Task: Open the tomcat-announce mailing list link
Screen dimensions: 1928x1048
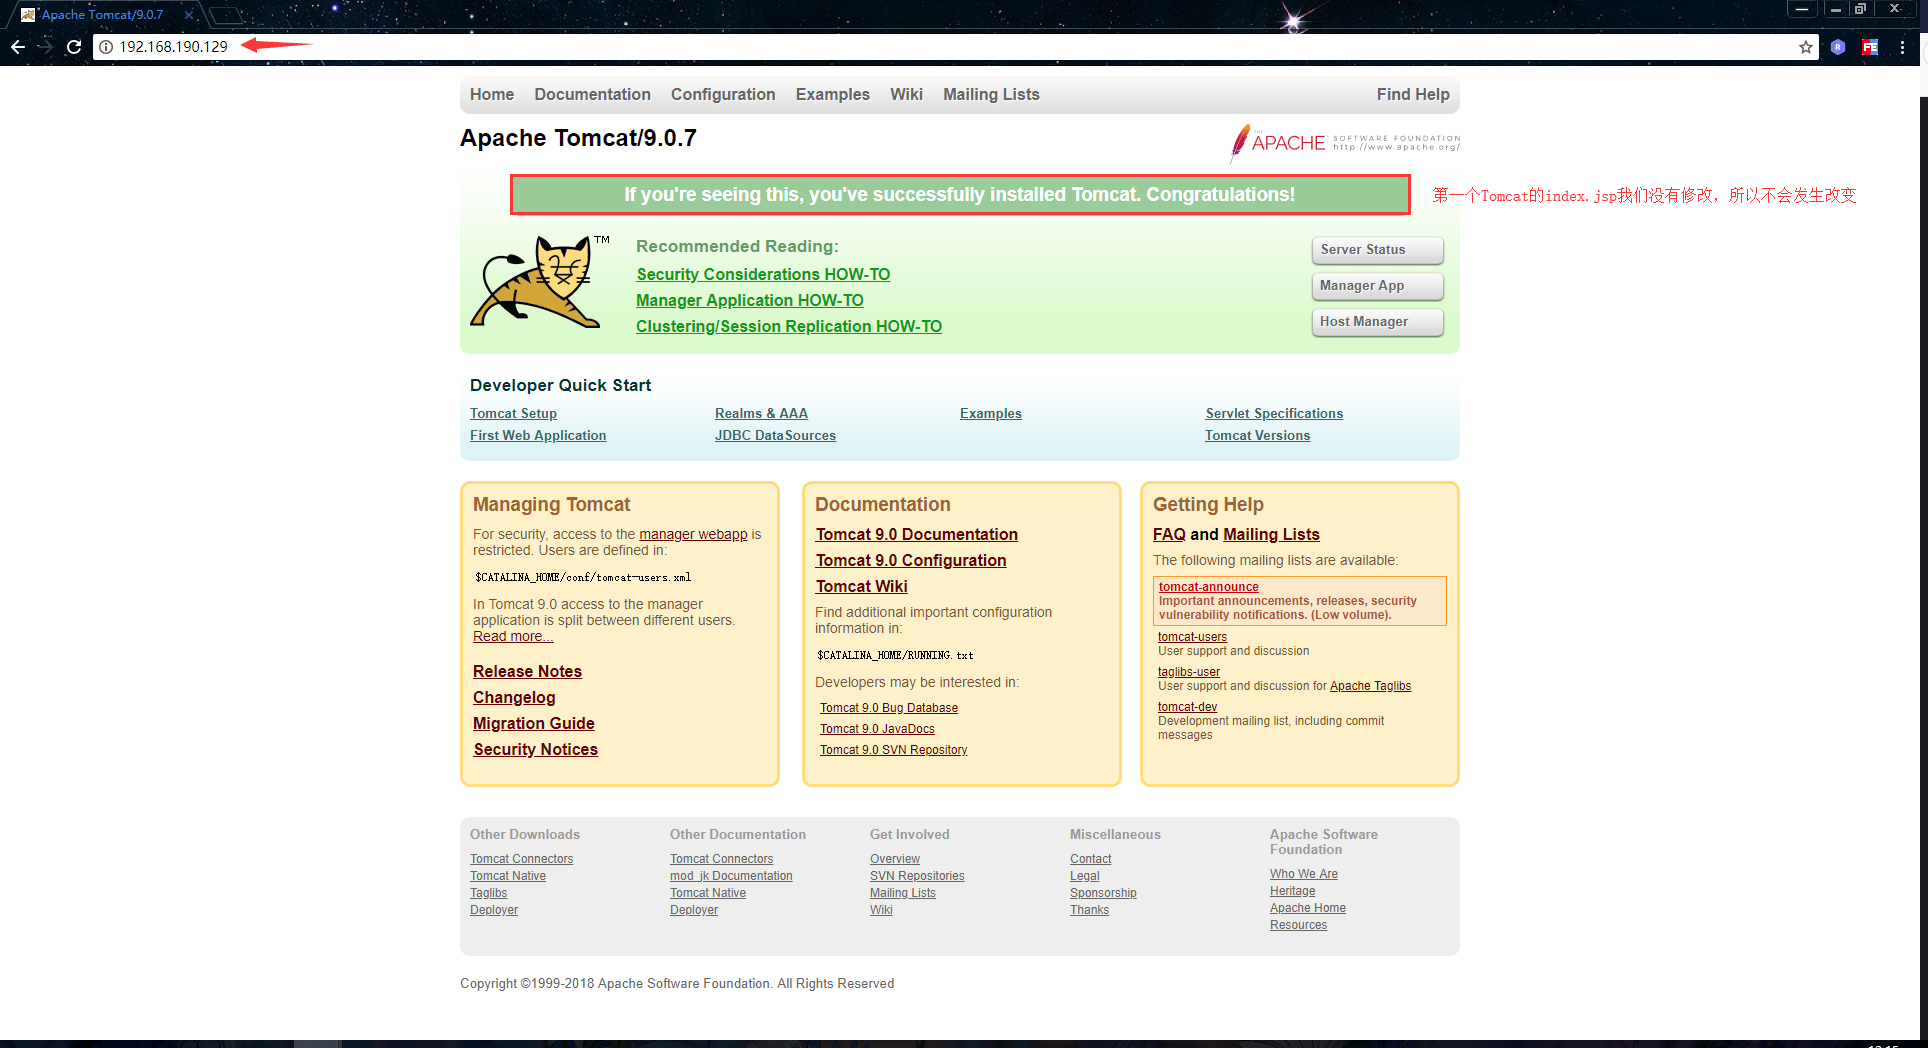Action: click(1209, 587)
